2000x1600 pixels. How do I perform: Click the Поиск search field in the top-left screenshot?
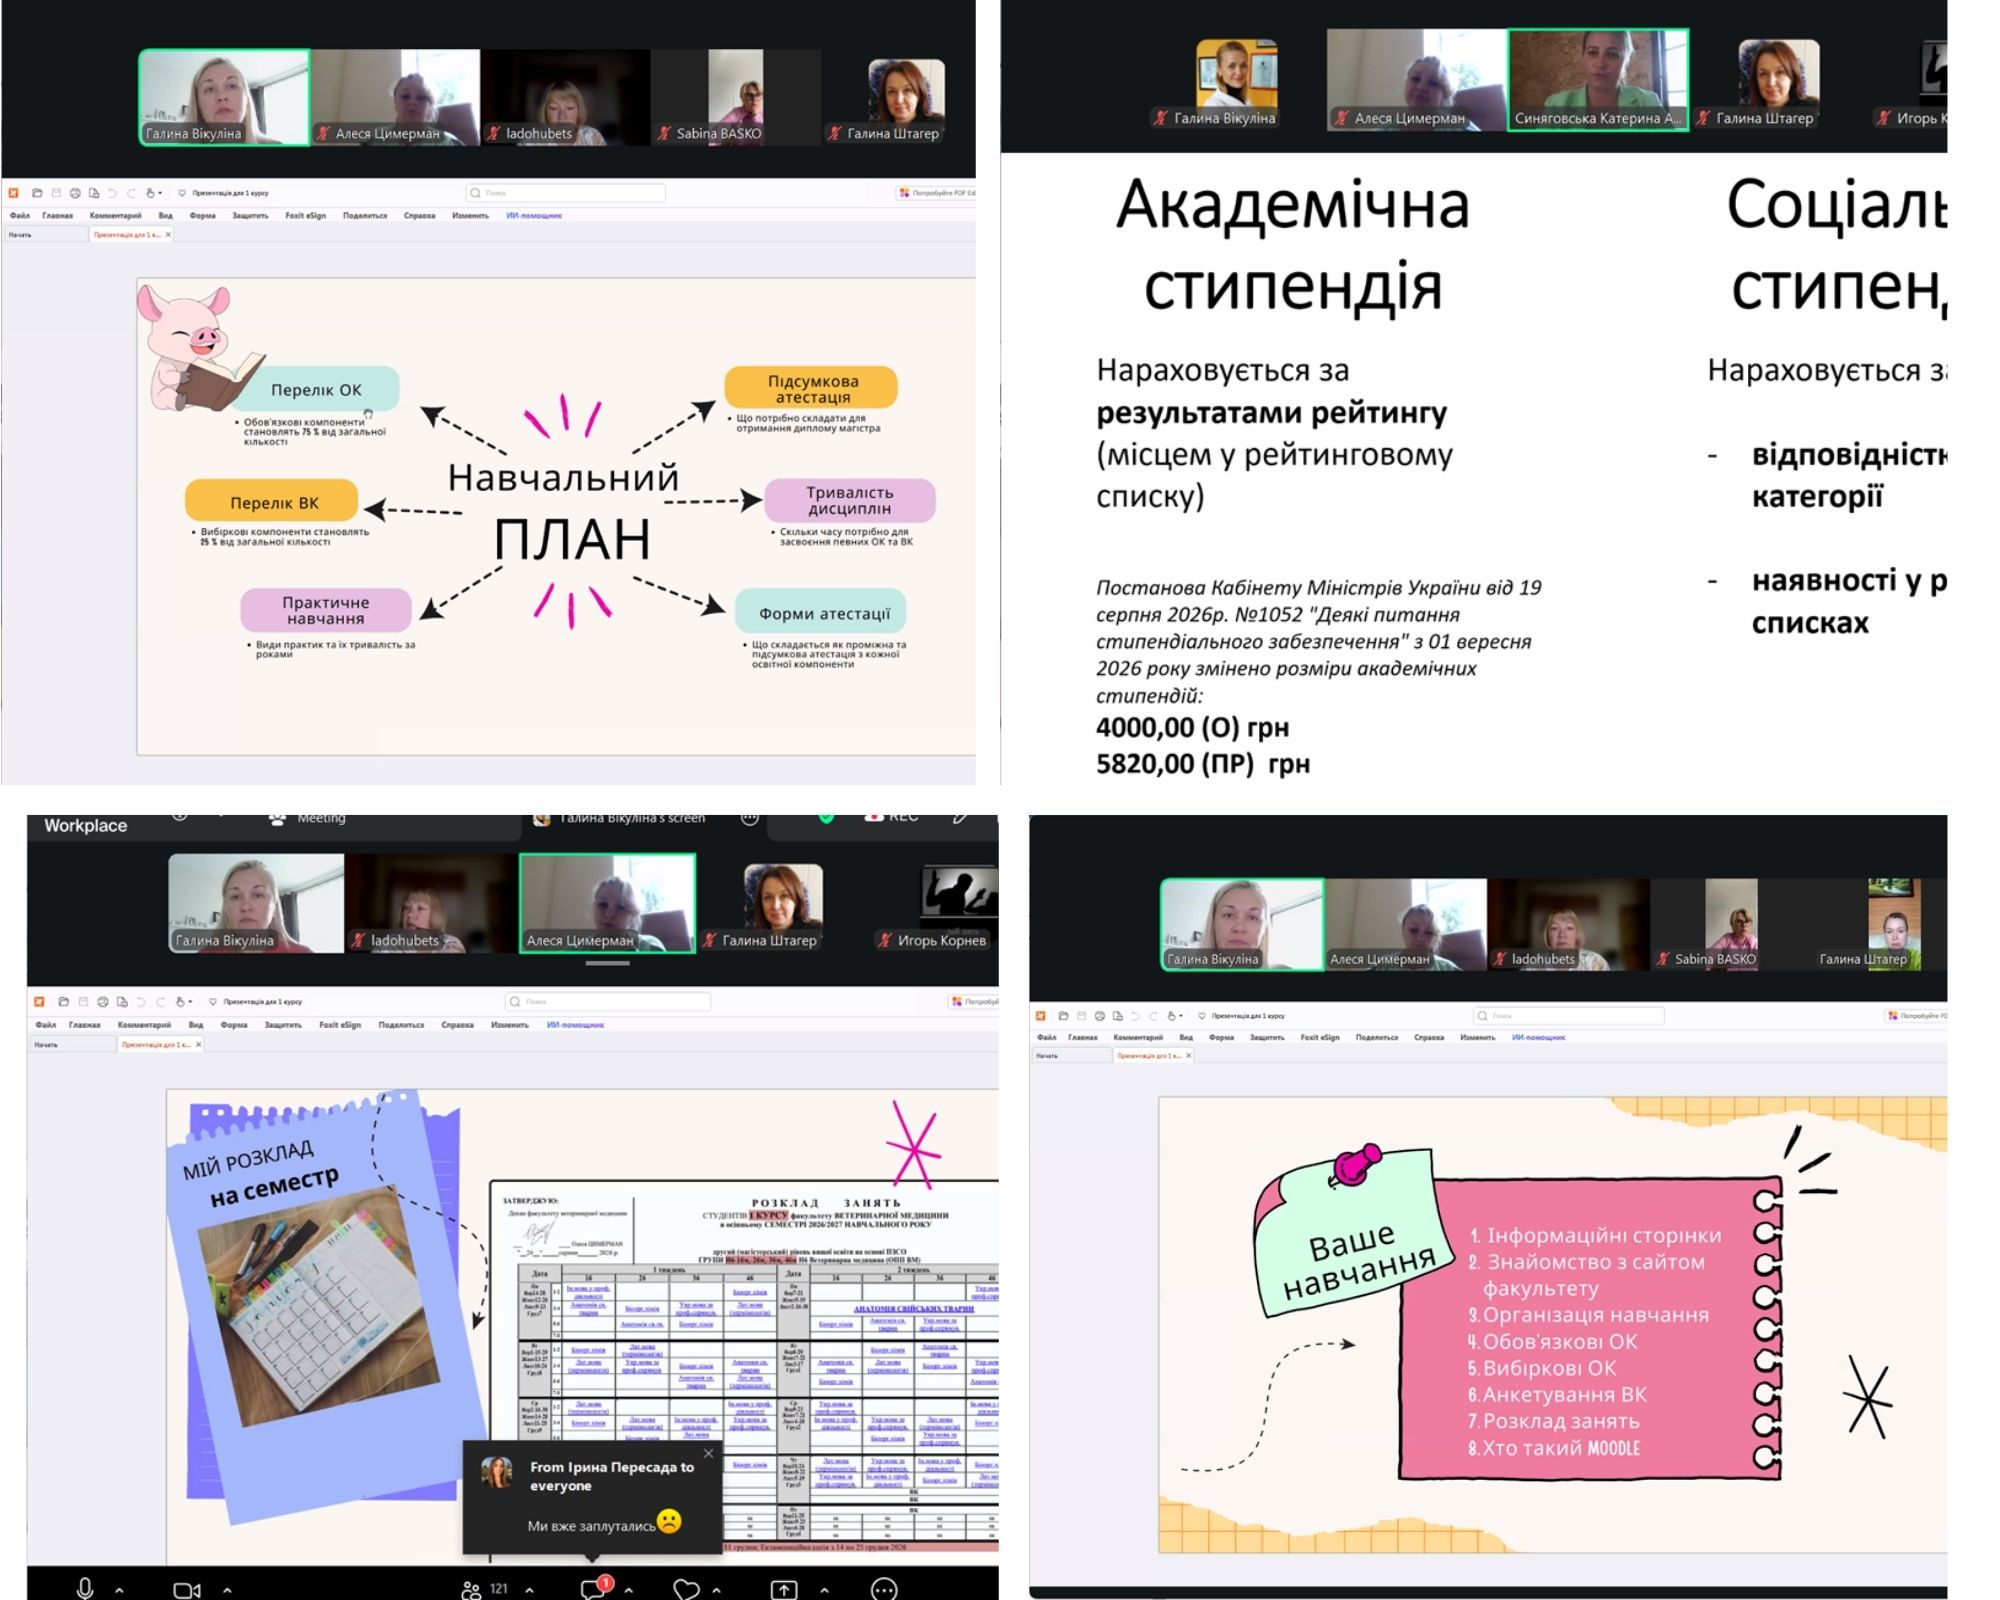click(566, 193)
